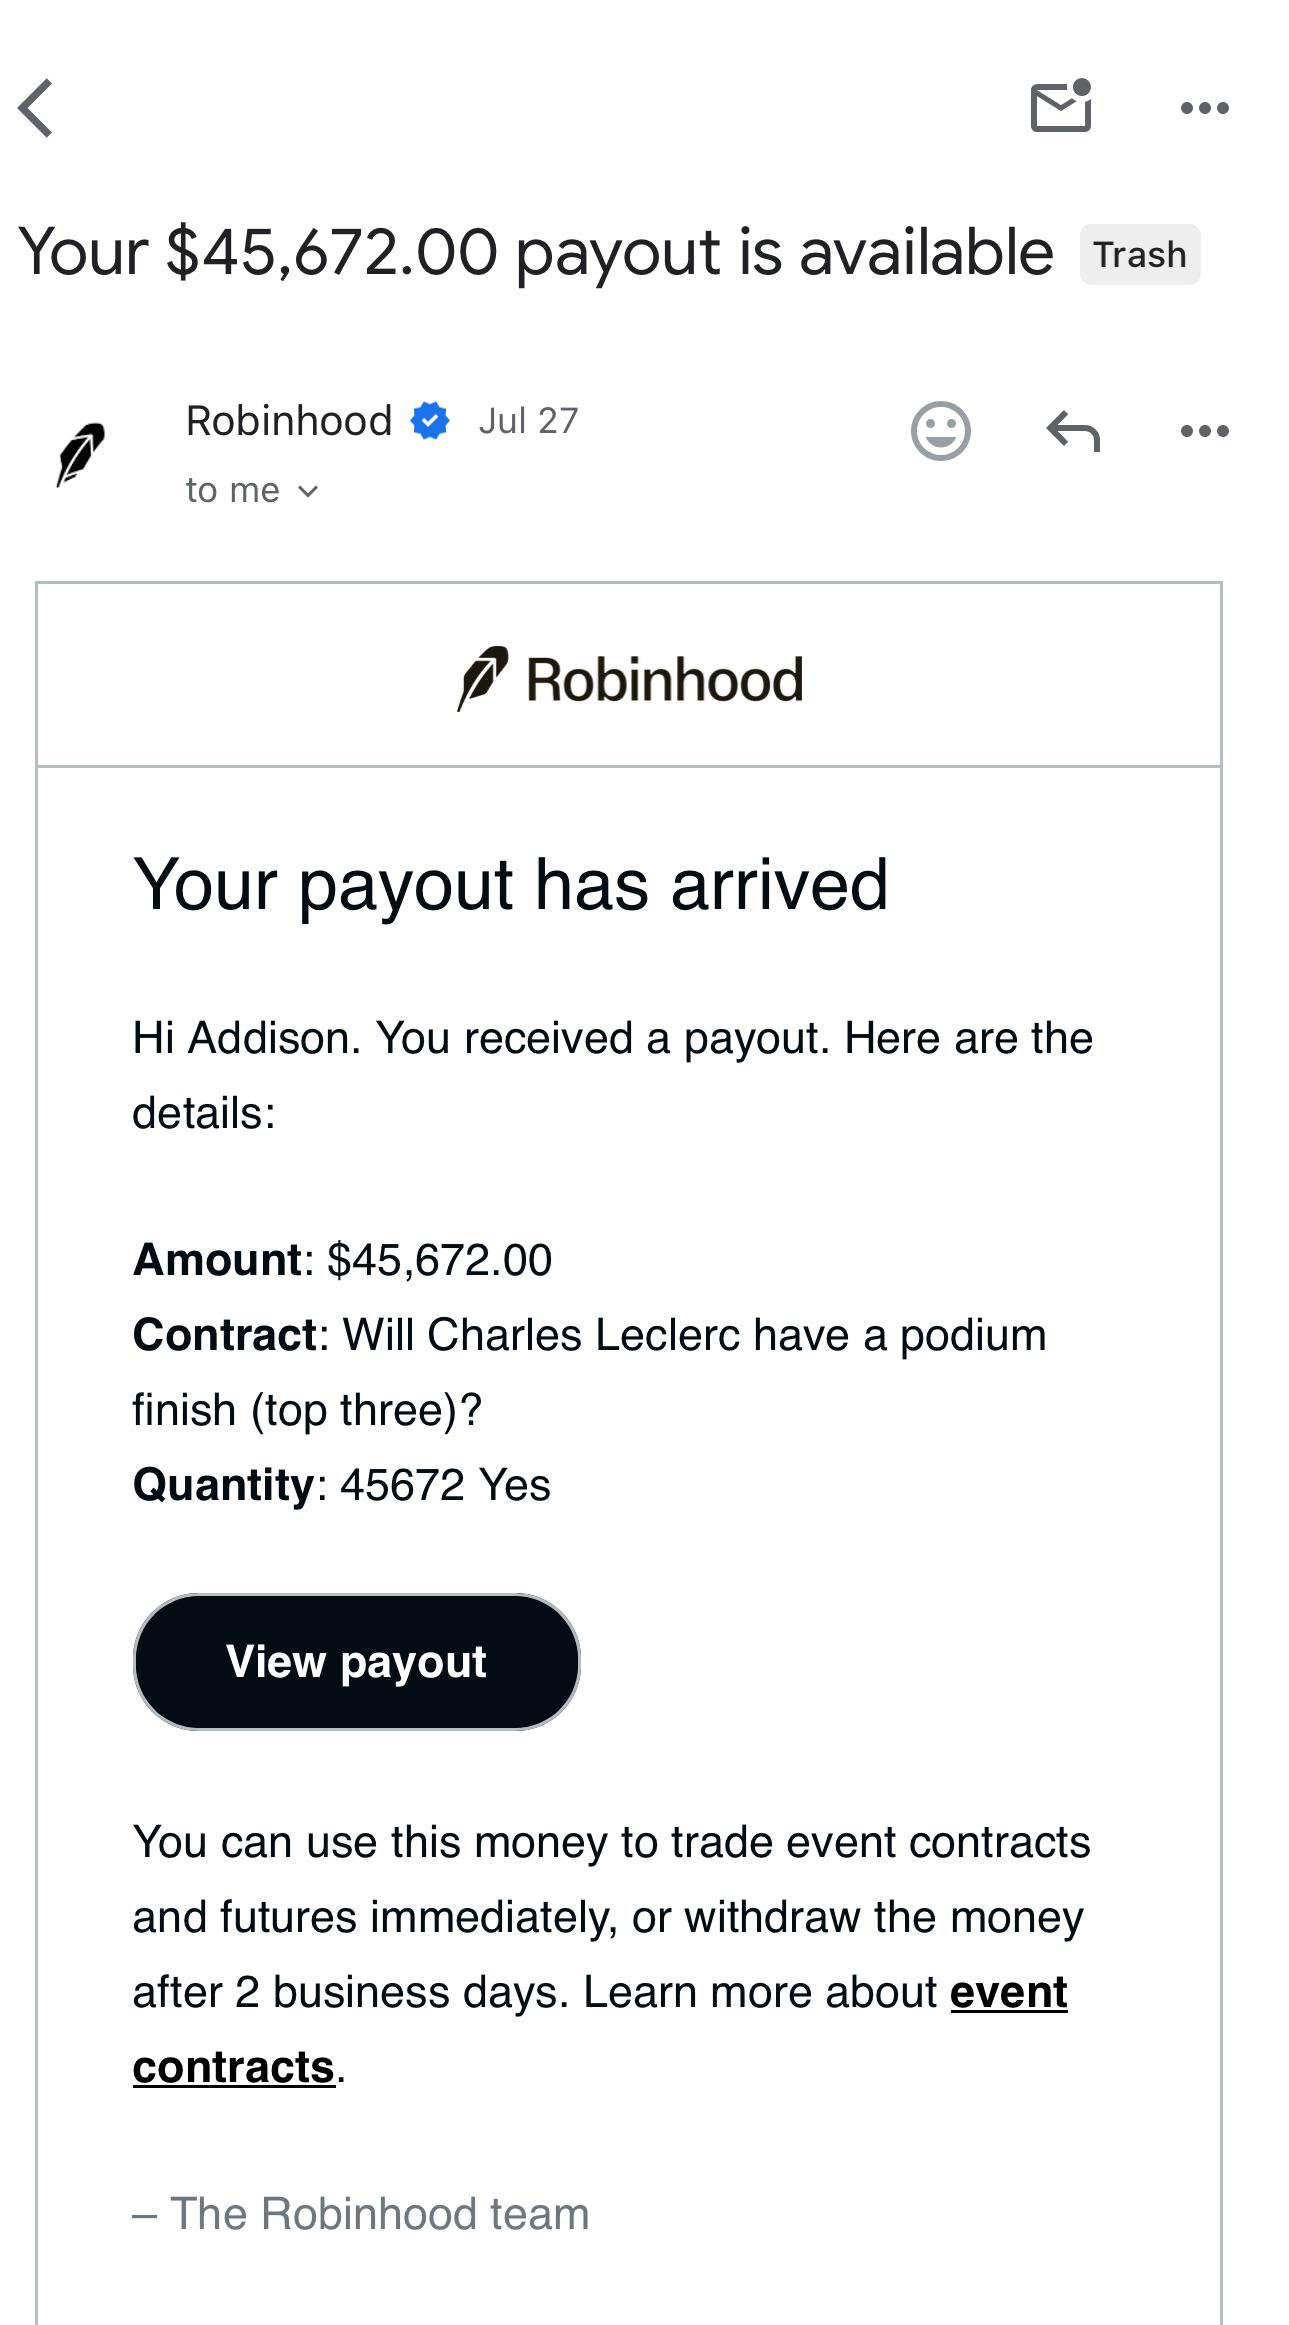Open the top overflow menu dots
The width and height of the screenshot is (1289, 2325).
tap(1204, 108)
